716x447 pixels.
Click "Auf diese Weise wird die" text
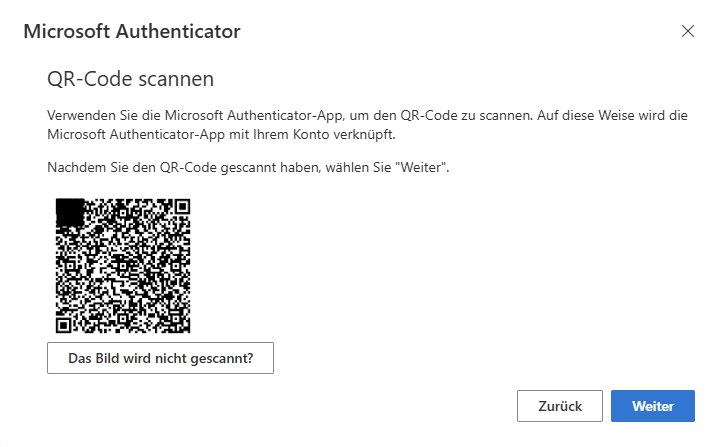coord(612,115)
